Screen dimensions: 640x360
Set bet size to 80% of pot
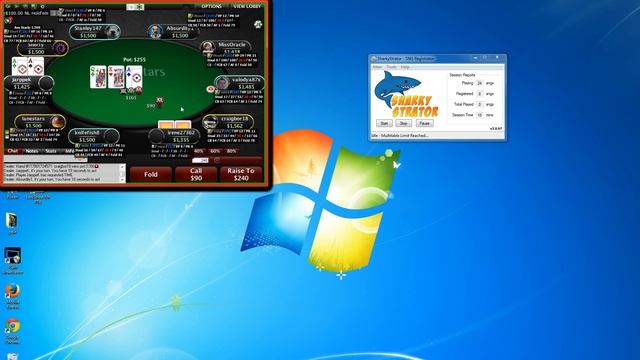pos(231,151)
